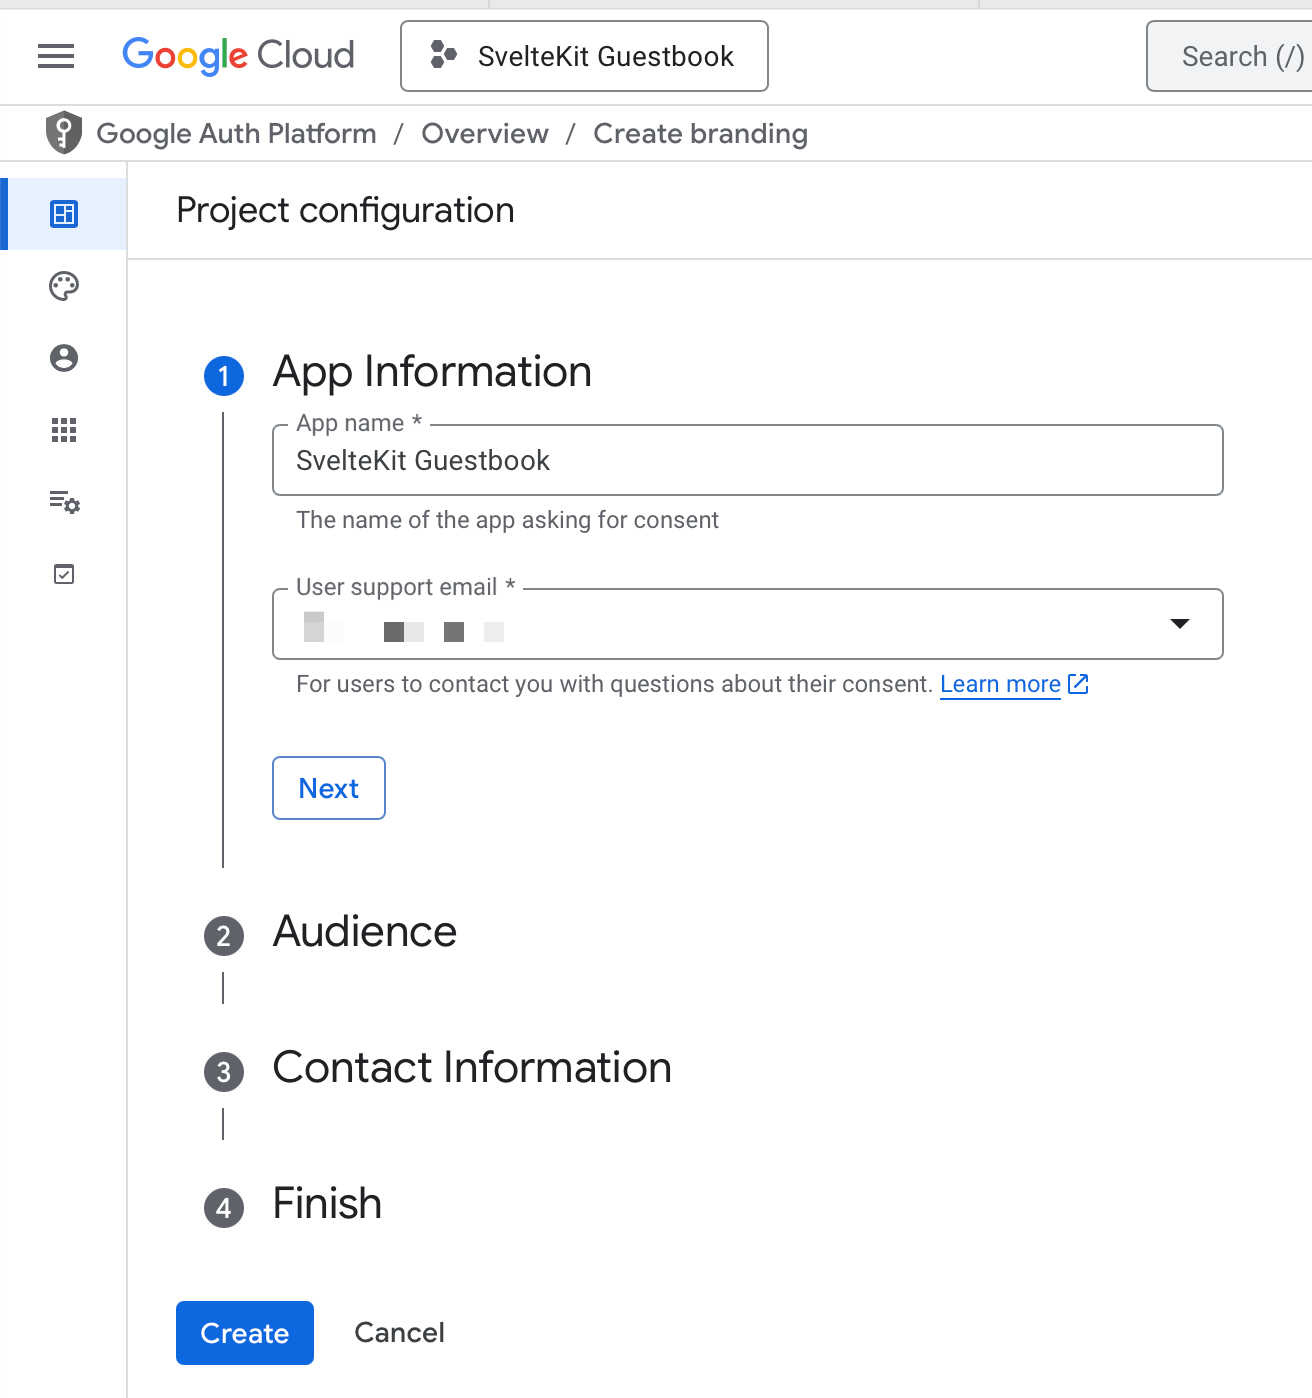This screenshot has height=1398, width=1312.
Task: Open the Branding palette icon in sidebar
Action: point(63,286)
